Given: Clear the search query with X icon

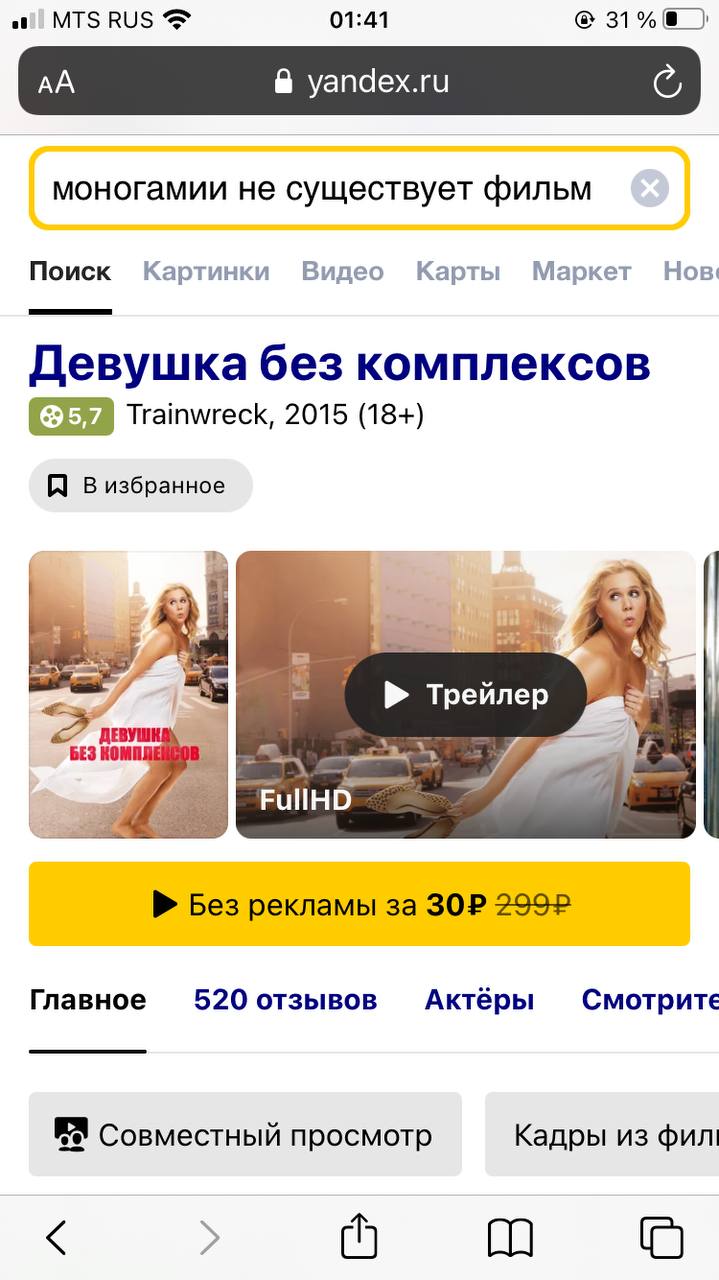Looking at the screenshot, I should pos(649,188).
